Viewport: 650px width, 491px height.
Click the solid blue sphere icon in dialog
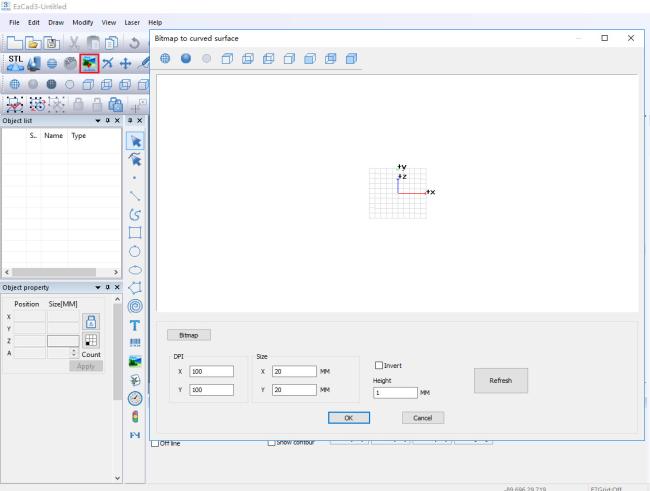186,58
